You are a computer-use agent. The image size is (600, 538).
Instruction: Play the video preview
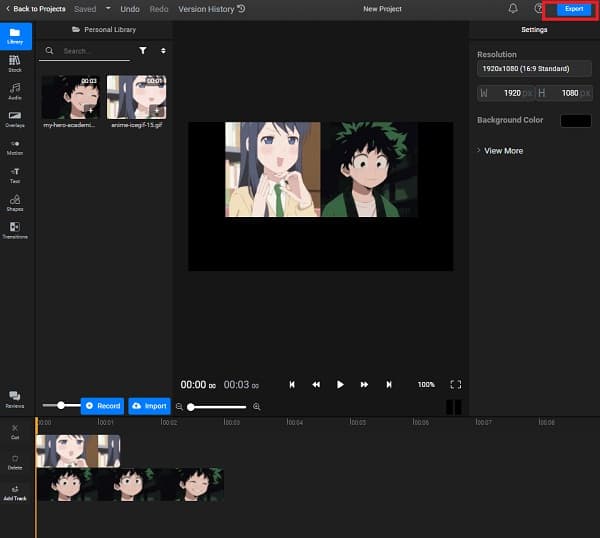pos(340,384)
